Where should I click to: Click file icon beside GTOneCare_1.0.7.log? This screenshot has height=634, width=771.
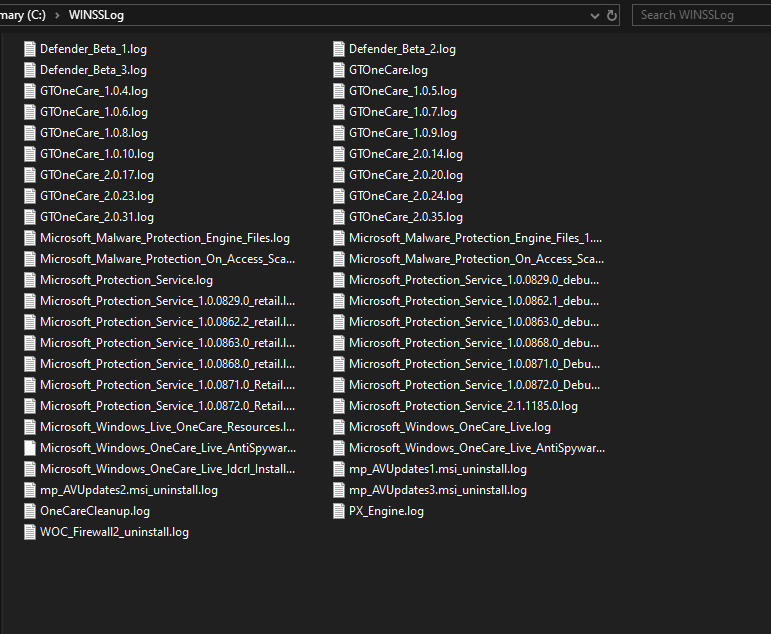[x=339, y=112]
